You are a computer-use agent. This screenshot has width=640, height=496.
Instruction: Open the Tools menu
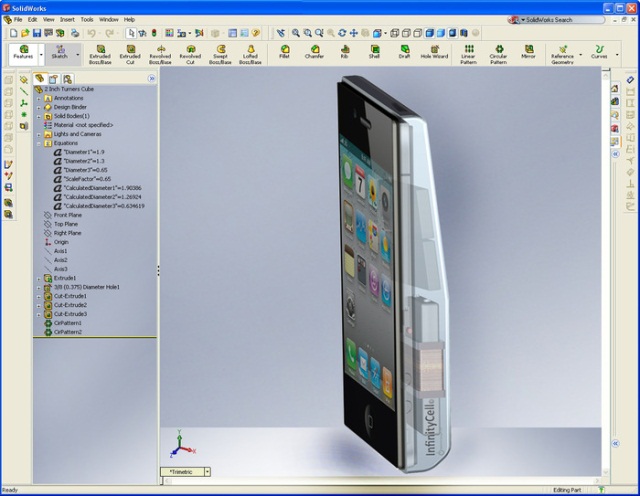pos(87,20)
